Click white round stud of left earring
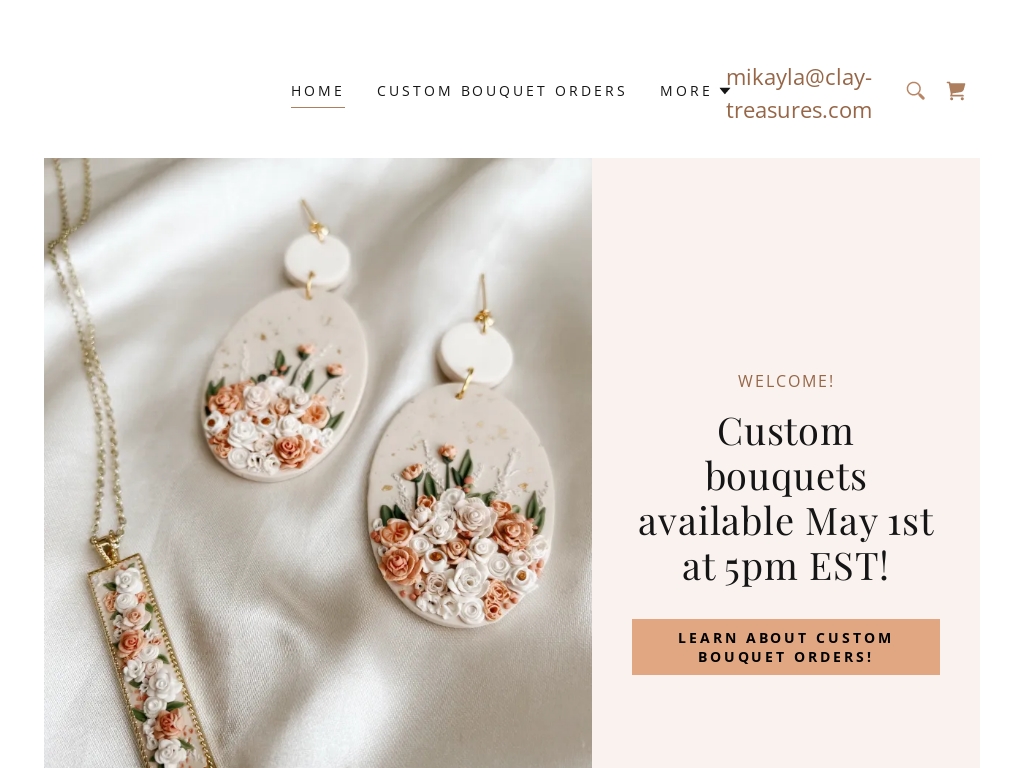1024x768 pixels. (x=317, y=261)
